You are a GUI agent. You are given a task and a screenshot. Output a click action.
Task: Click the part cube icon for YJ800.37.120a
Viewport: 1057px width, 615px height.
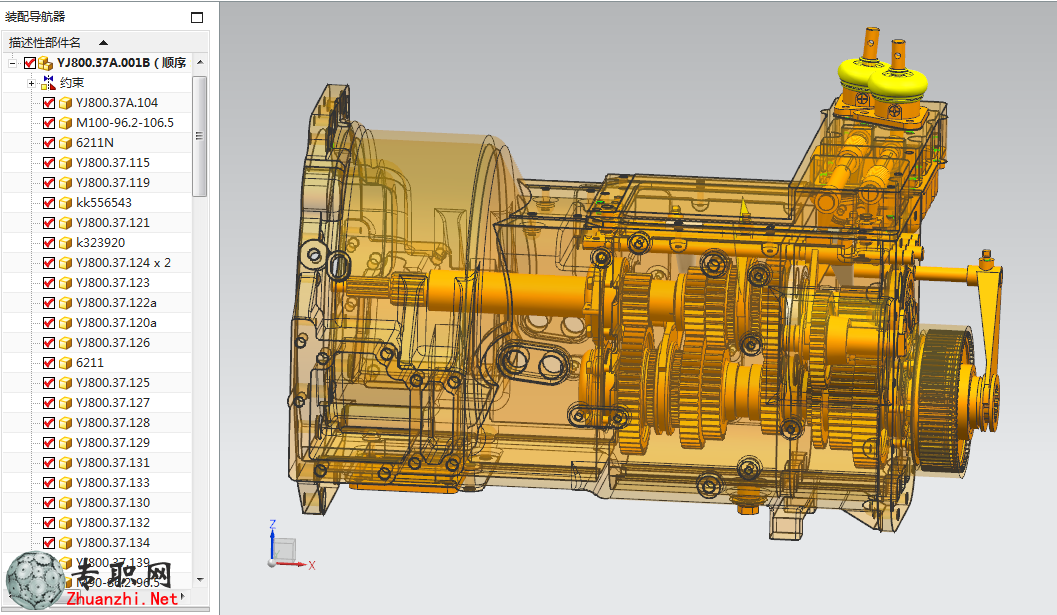(x=65, y=323)
